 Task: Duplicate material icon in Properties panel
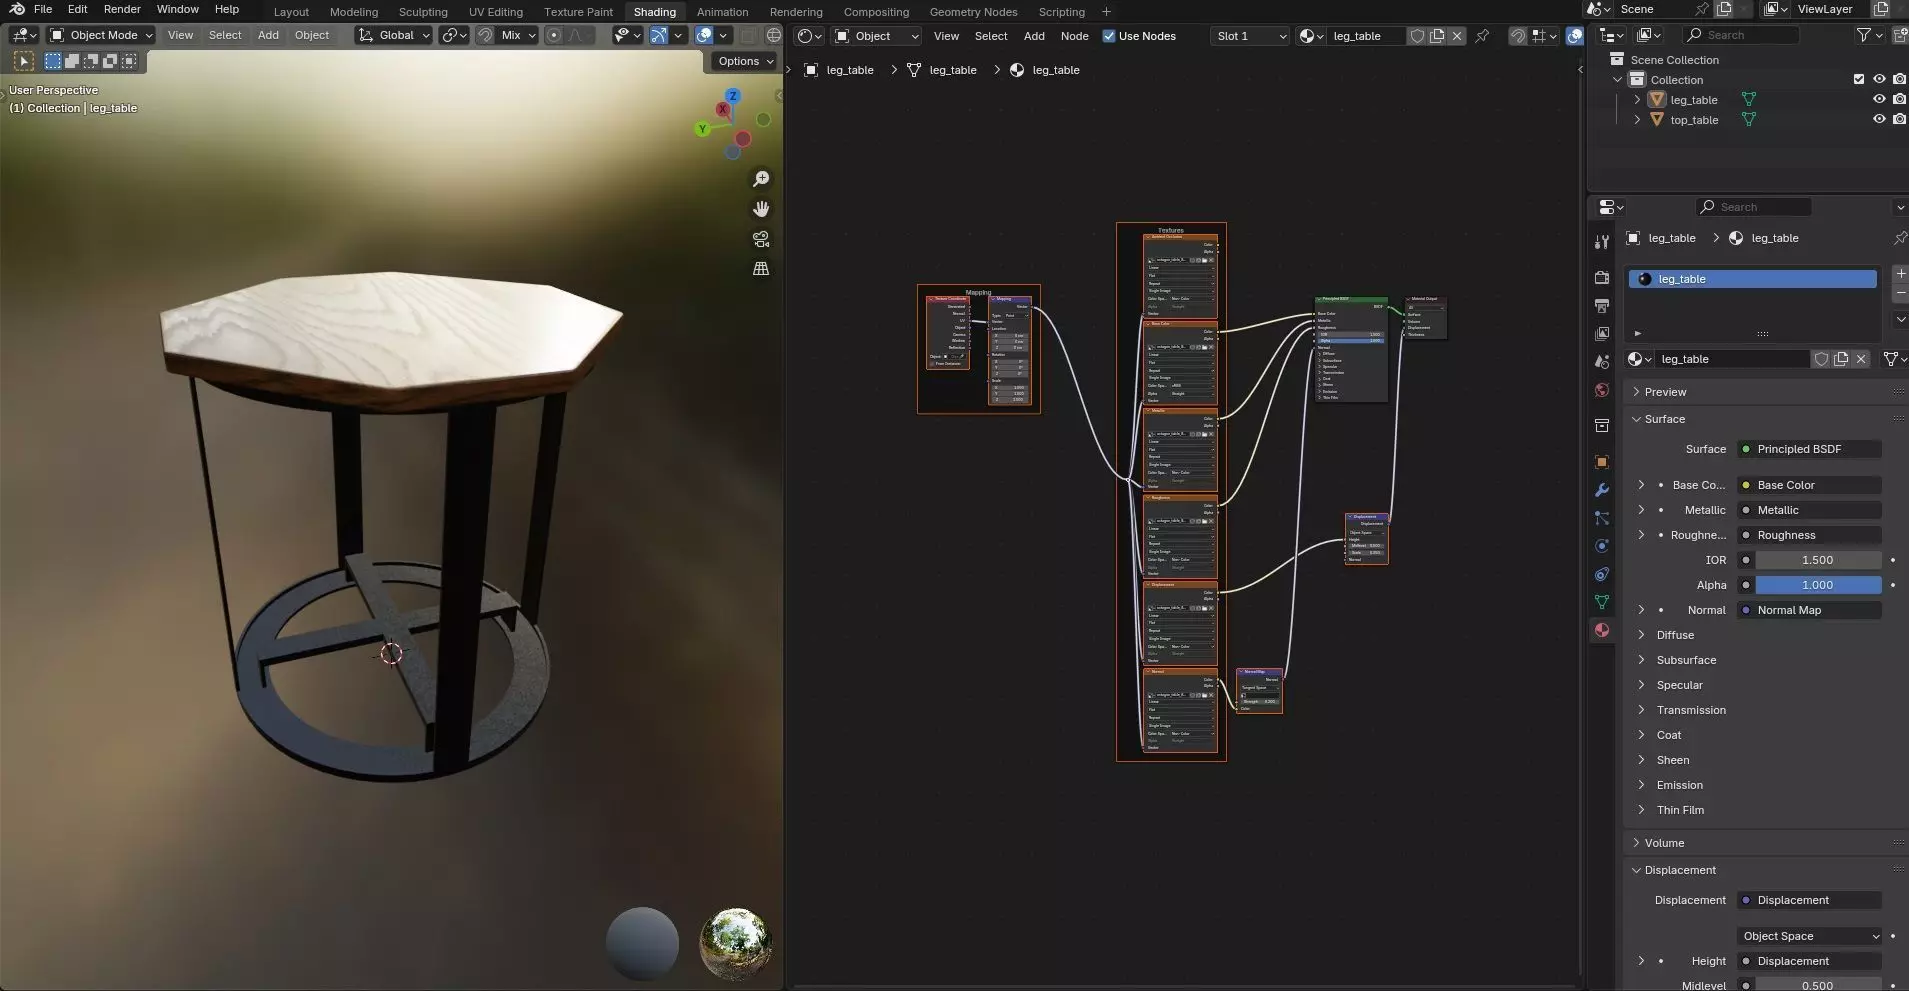click(1841, 359)
